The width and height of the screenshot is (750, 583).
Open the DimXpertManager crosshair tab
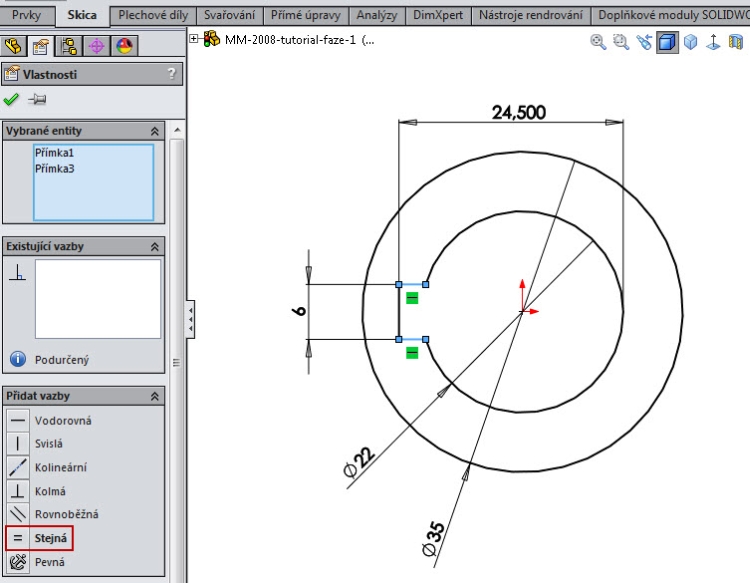(x=97, y=46)
